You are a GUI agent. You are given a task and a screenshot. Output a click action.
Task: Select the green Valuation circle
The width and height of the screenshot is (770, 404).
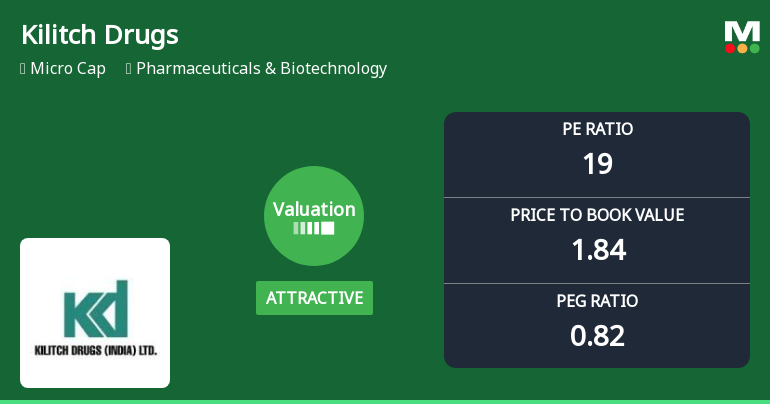point(314,216)
